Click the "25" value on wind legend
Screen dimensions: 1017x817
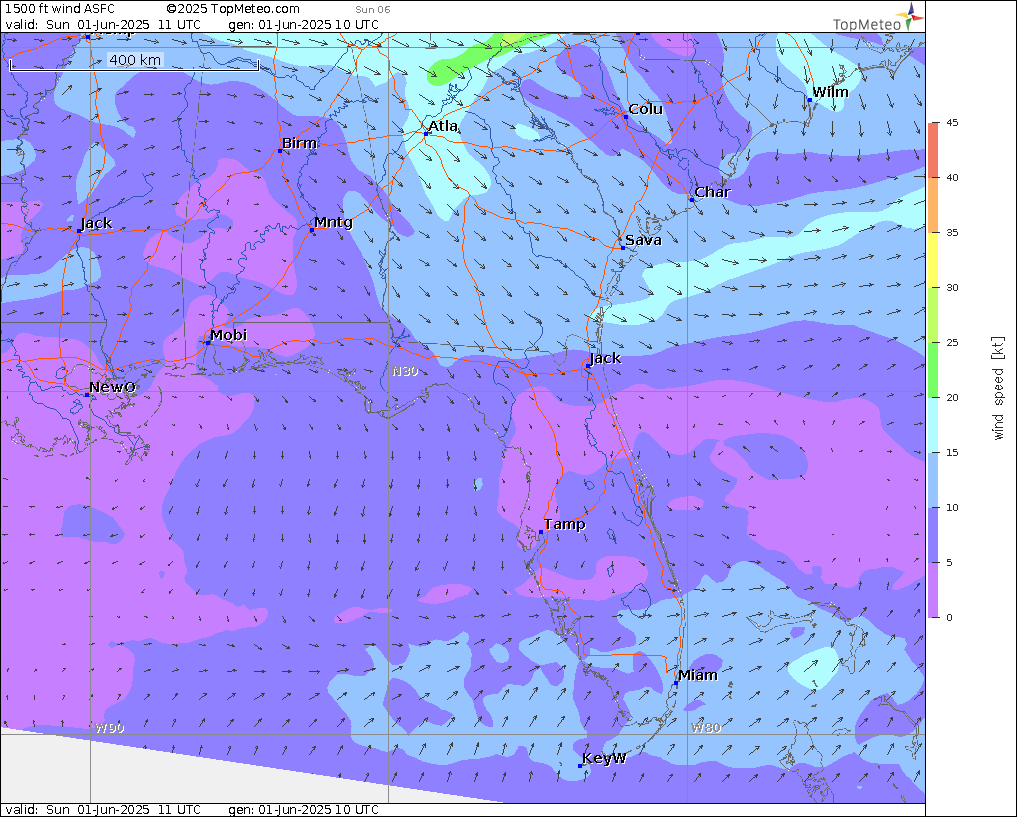[952, 342]
